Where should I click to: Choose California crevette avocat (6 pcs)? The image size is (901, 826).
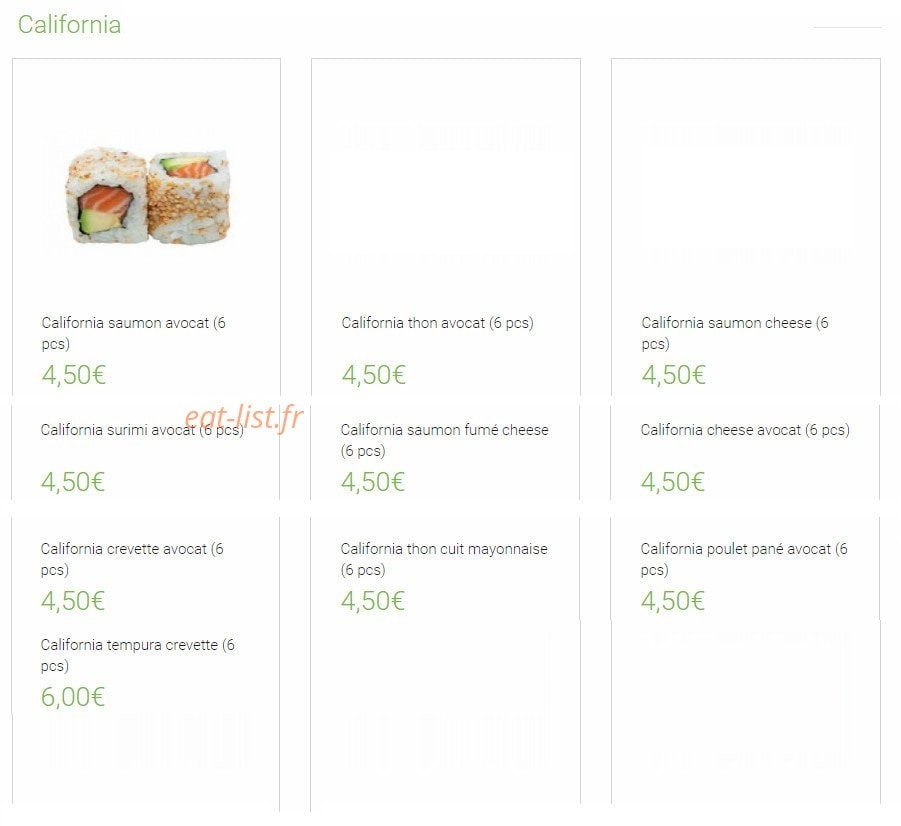132,559
